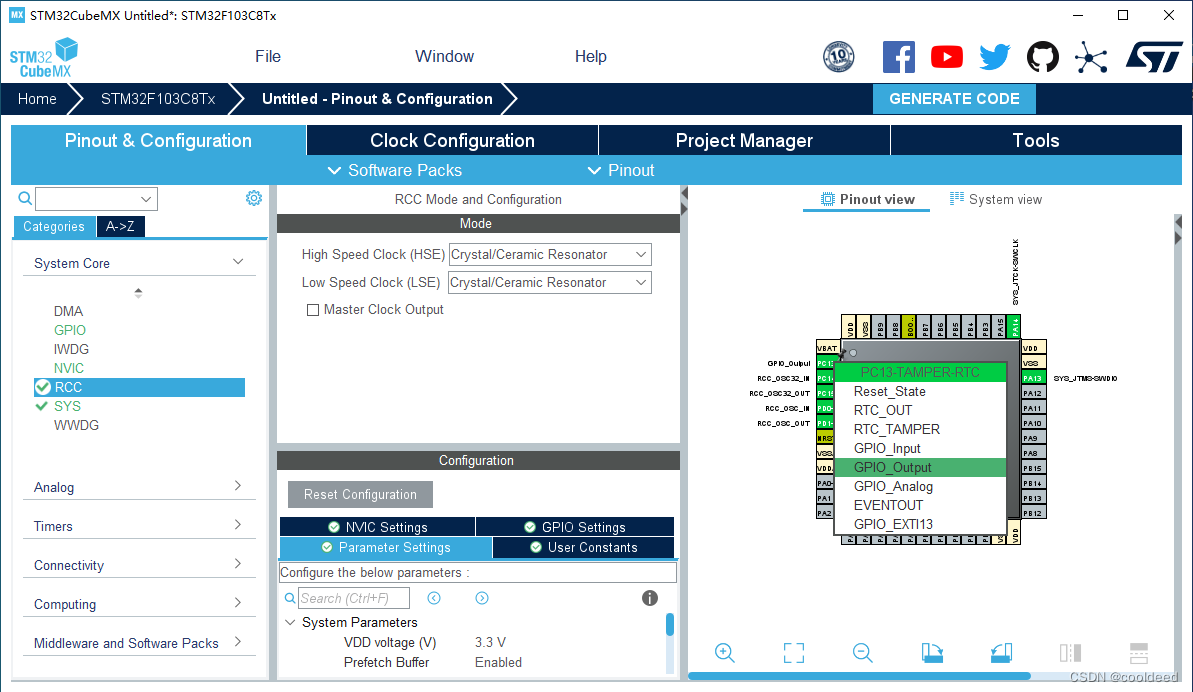
Task: Open the GitHub icon
Action: [x=1042, y=57]
